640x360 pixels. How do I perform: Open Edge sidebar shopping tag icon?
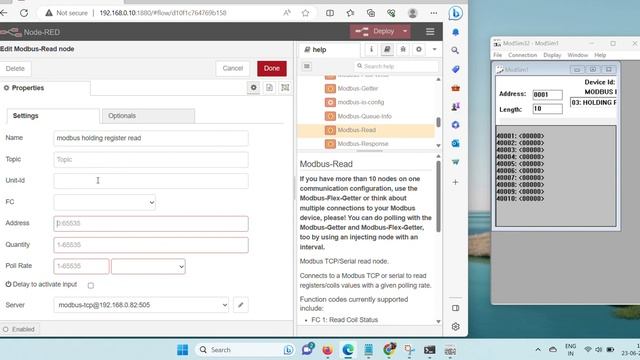[x=456, y=69]
